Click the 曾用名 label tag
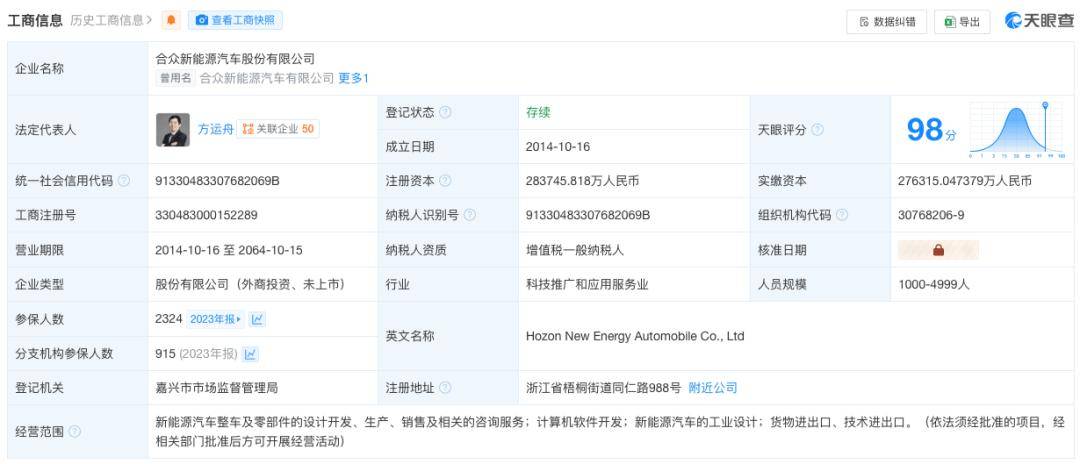Screen dimensions: 1080x464 click(176, 78)
